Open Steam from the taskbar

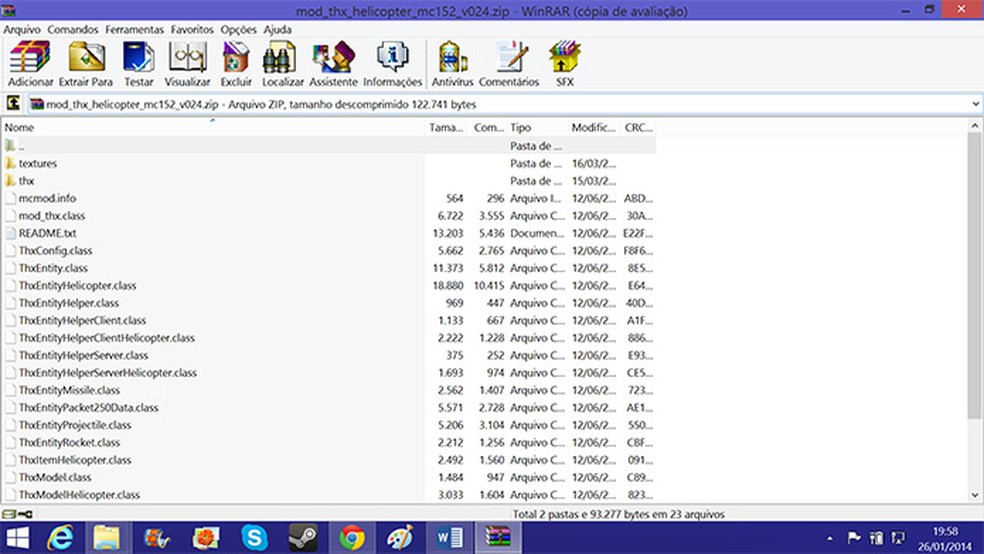pos(302,538)
